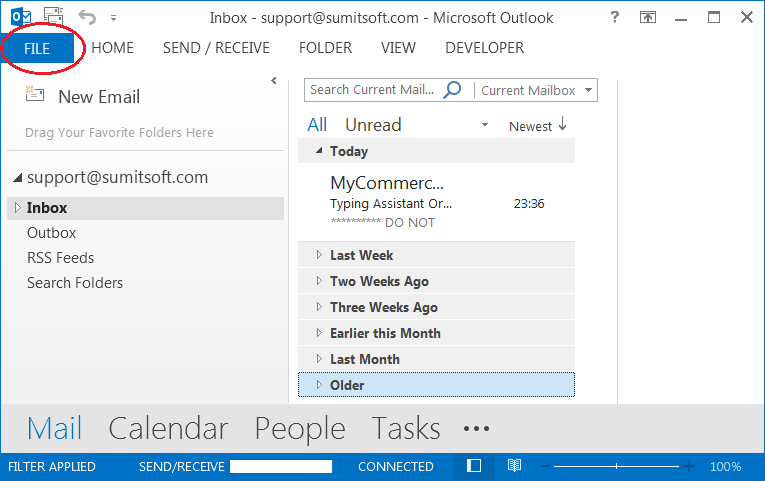The width and height of the screenshot is (765, 481).
Task: Expand the Earlier this Month group
Action: pyautogui.click(x=319, y=333)
